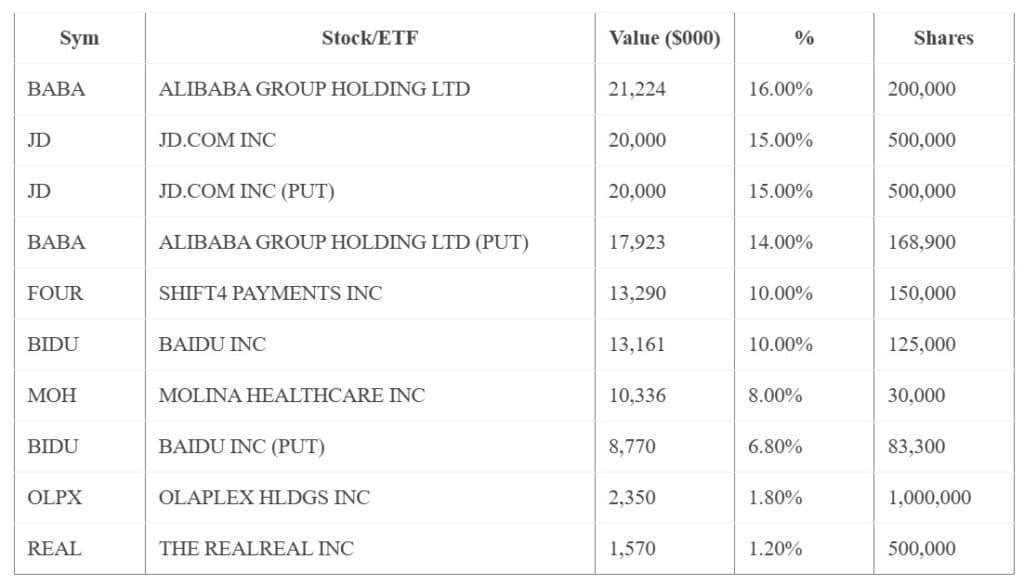Viewport: 1024px width, 585px height.
Task: Click the 168,900 shares cell
Action: pos(921,242)
